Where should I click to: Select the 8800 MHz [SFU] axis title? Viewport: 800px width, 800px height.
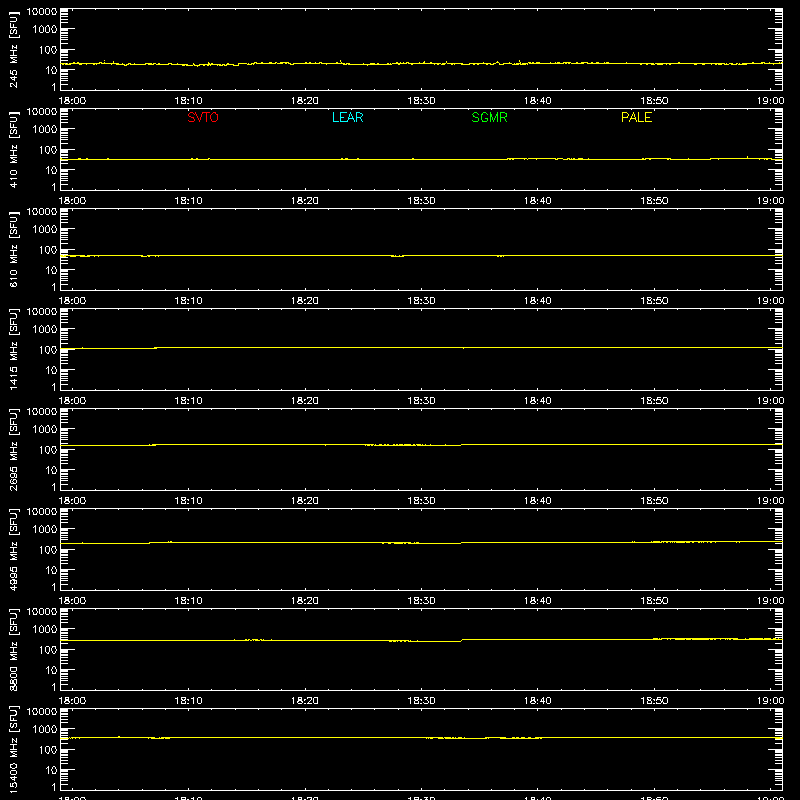click(14, 649)
